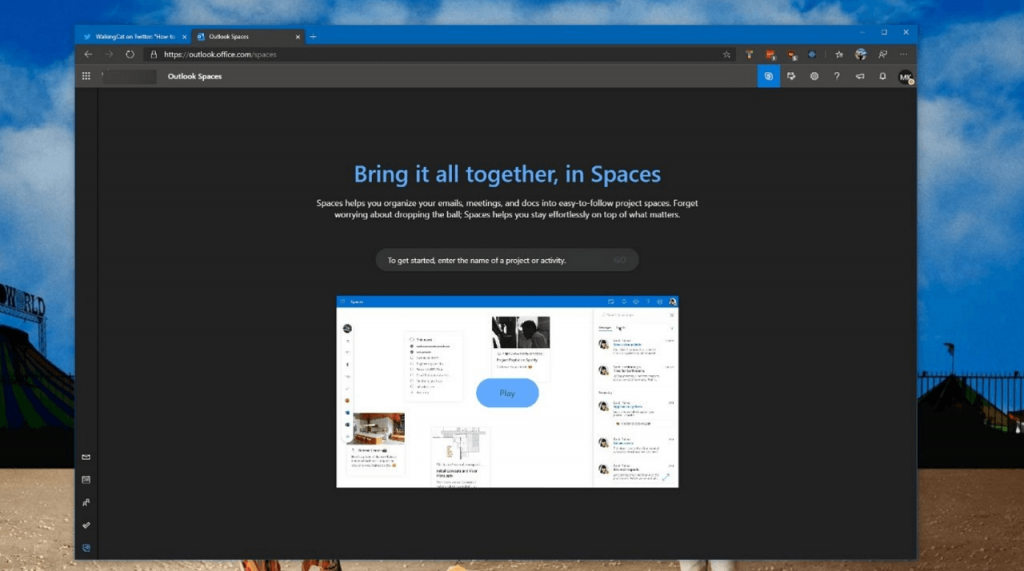Screen dimensions: 1024x571
Task: Switch to People in the left sidebar
Action: pos(86,502)
